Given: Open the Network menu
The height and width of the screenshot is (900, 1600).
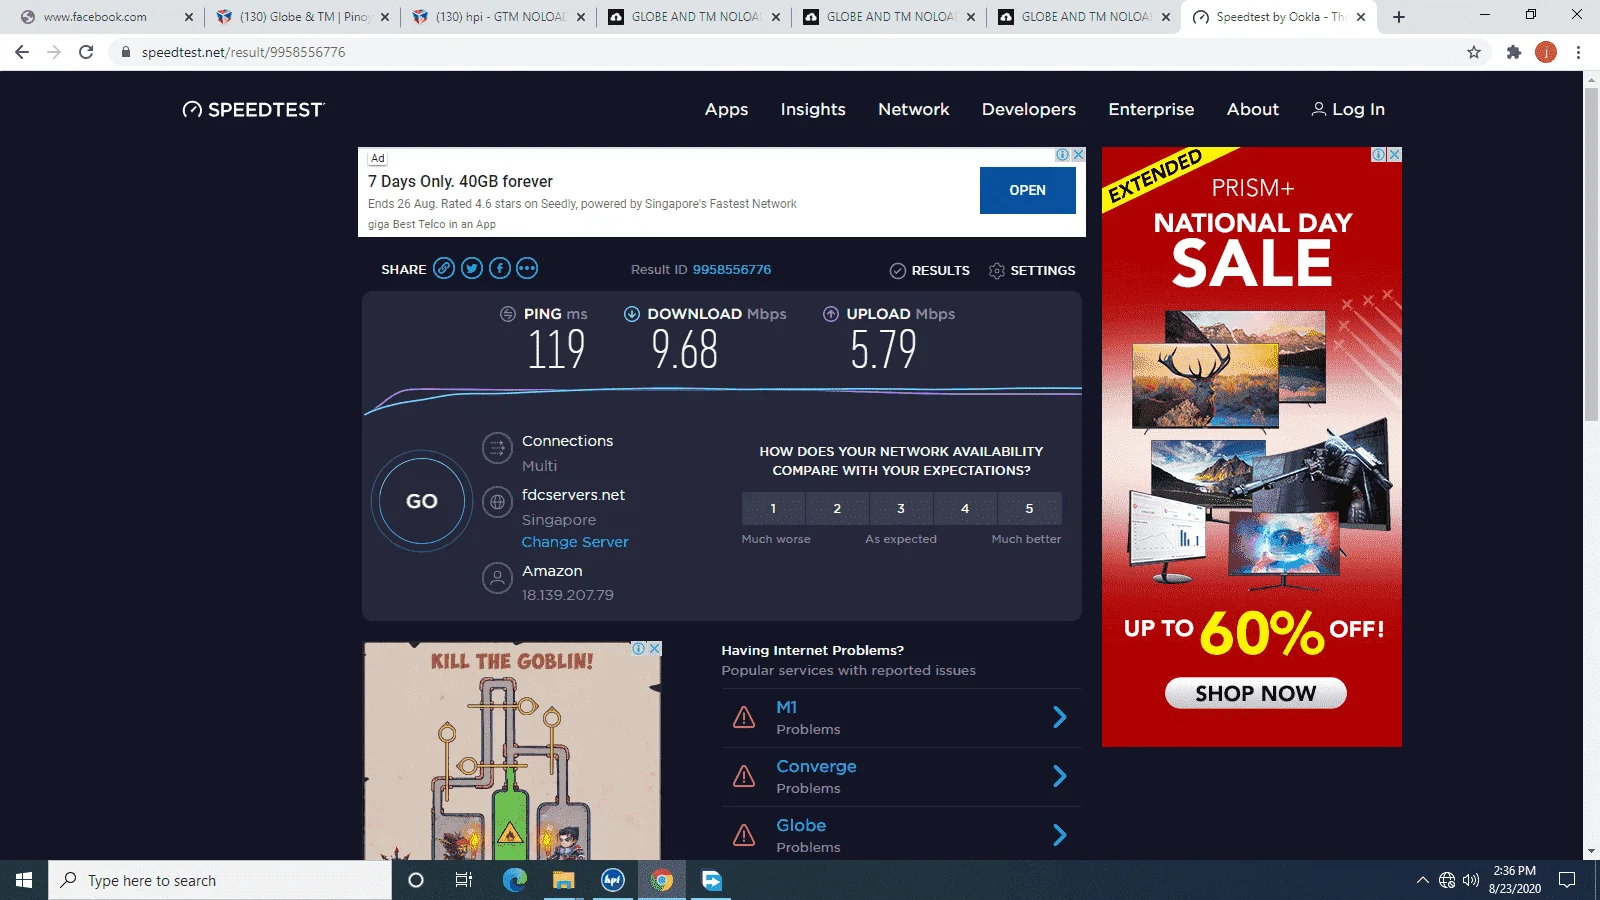Looking at the screenshot, I should coord(914,109).
